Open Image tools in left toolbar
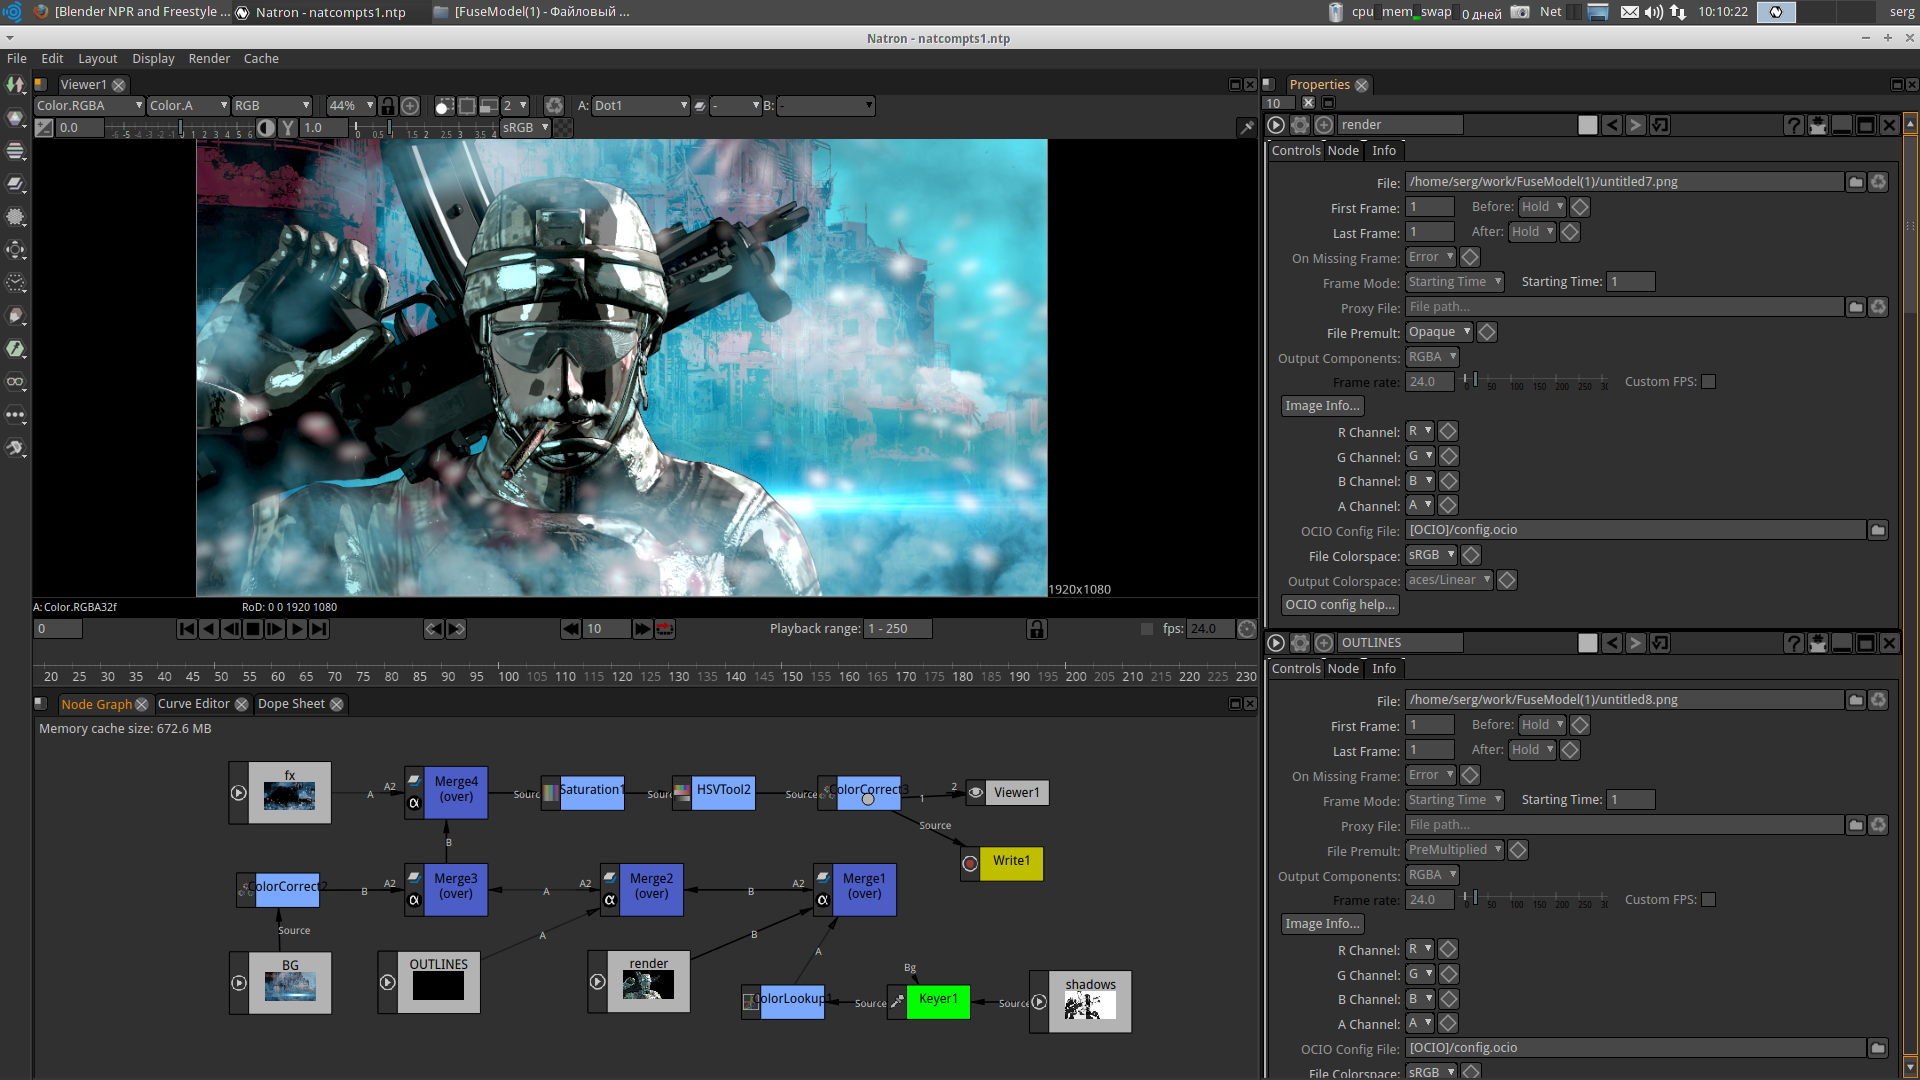Viewport: 1920px width, 1080px height. (x=15, y=85)
